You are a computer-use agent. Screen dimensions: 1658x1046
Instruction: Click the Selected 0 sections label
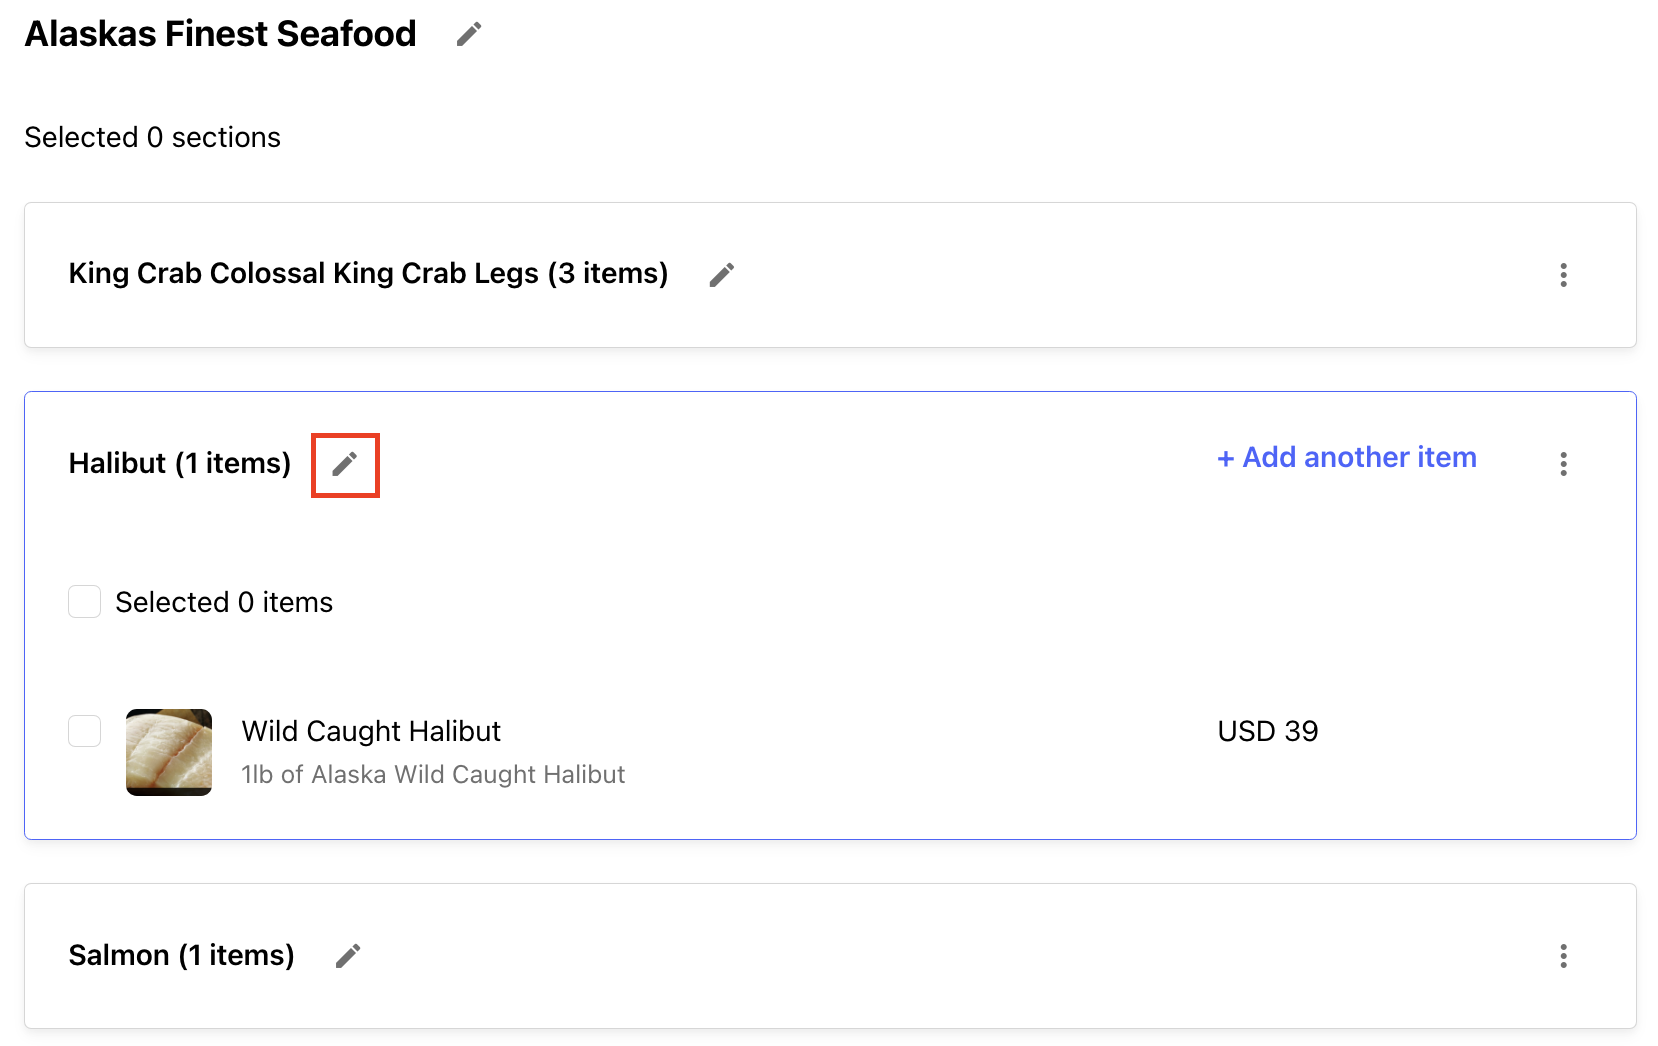tap(152, 137)
